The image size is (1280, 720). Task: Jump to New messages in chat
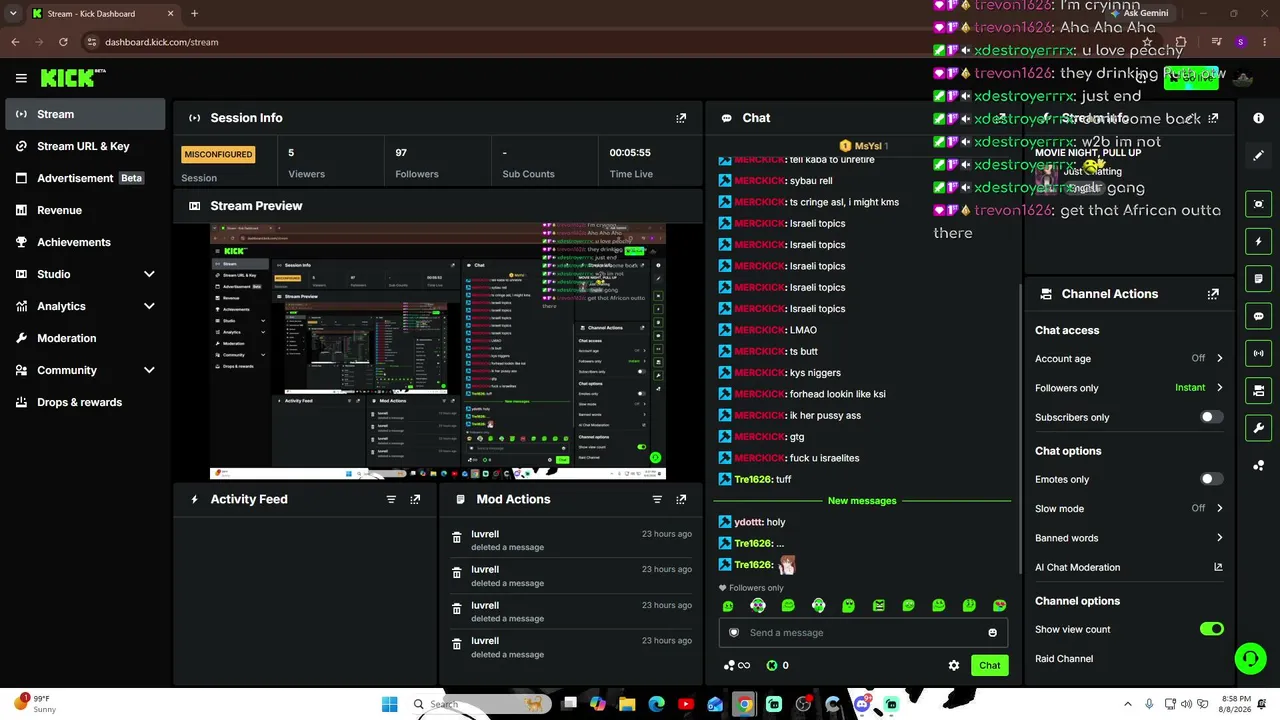coord(862,500)
